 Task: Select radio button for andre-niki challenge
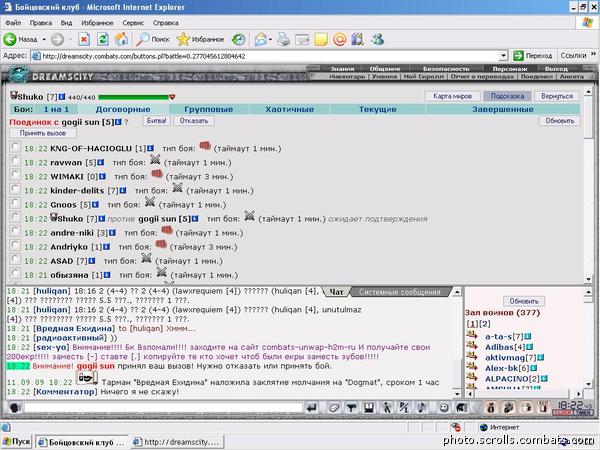[x=15, y=231]
